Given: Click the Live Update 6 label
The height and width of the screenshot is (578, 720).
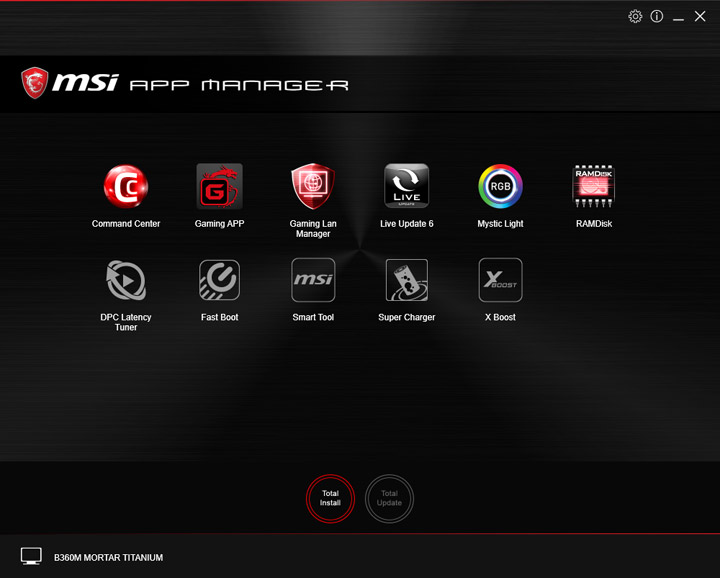Looking at the screenshot, I should point(407,224).
